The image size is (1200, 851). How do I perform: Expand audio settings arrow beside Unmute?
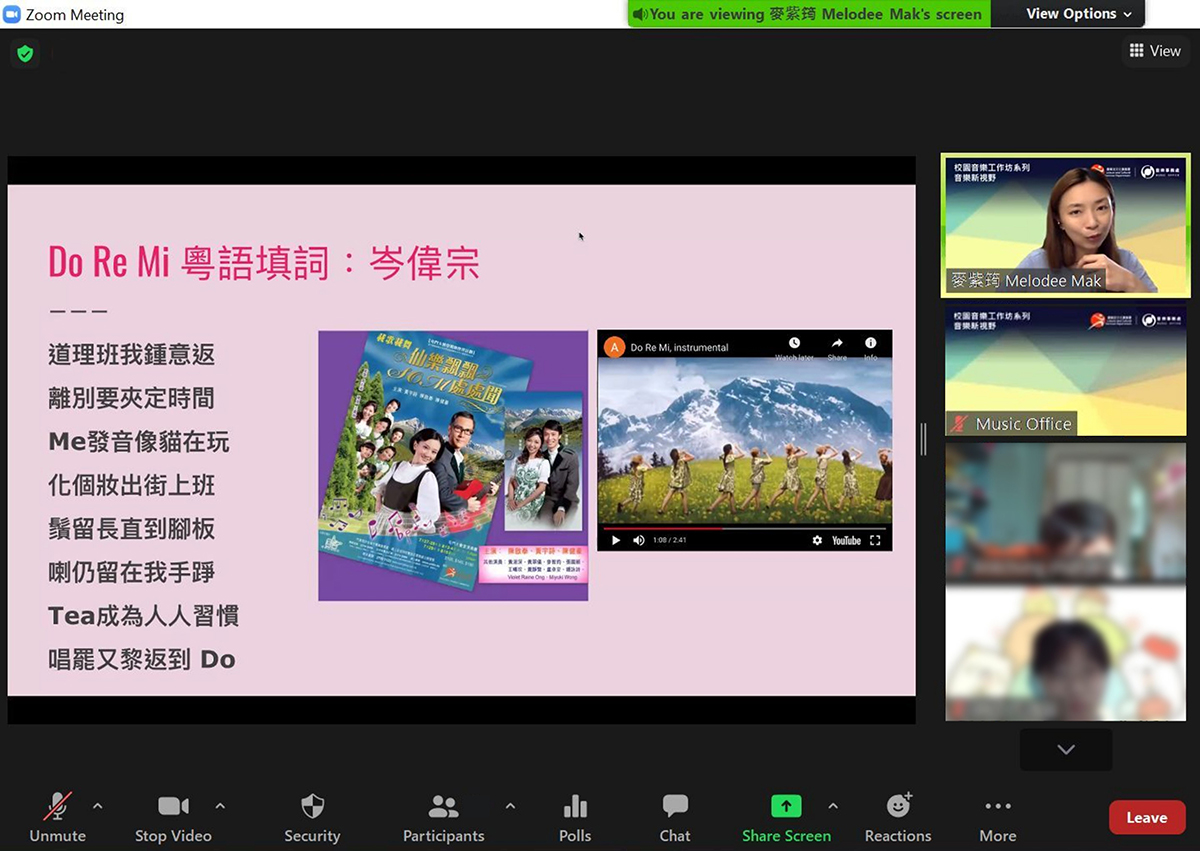click(x=97, y=806)
